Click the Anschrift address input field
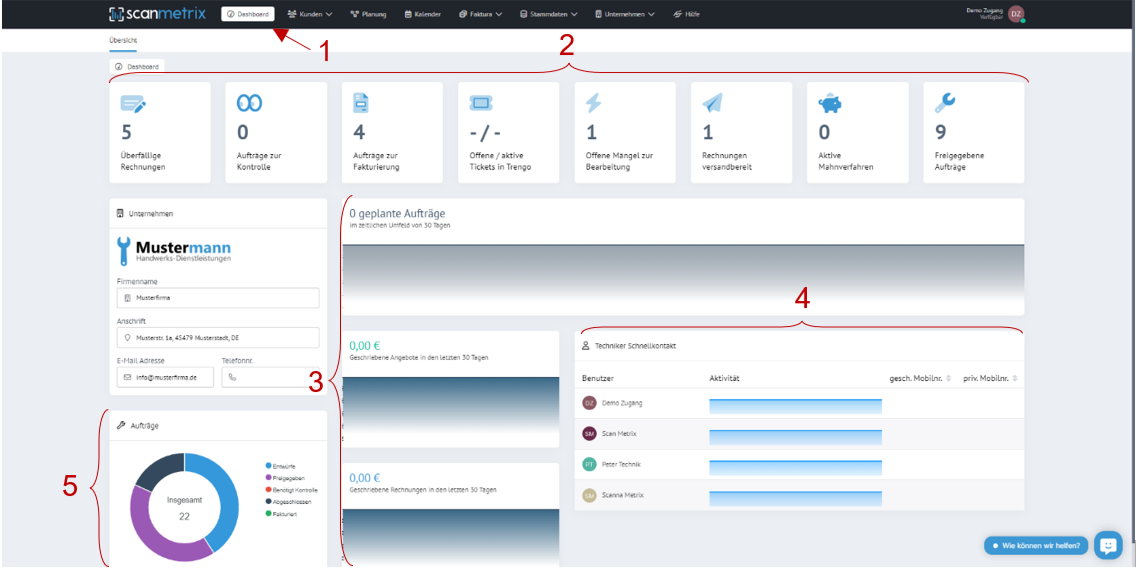The image size is (1139, 569). (218, 338)
